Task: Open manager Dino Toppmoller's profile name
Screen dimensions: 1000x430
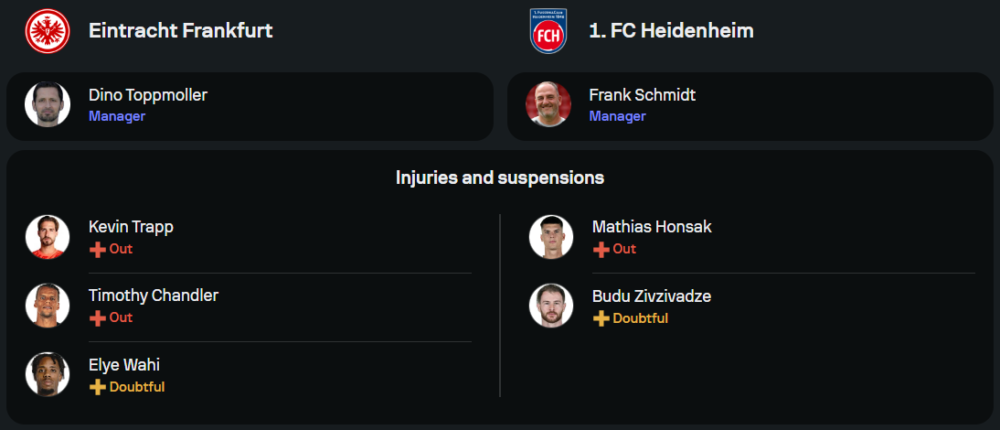Action: click(148, 96)
